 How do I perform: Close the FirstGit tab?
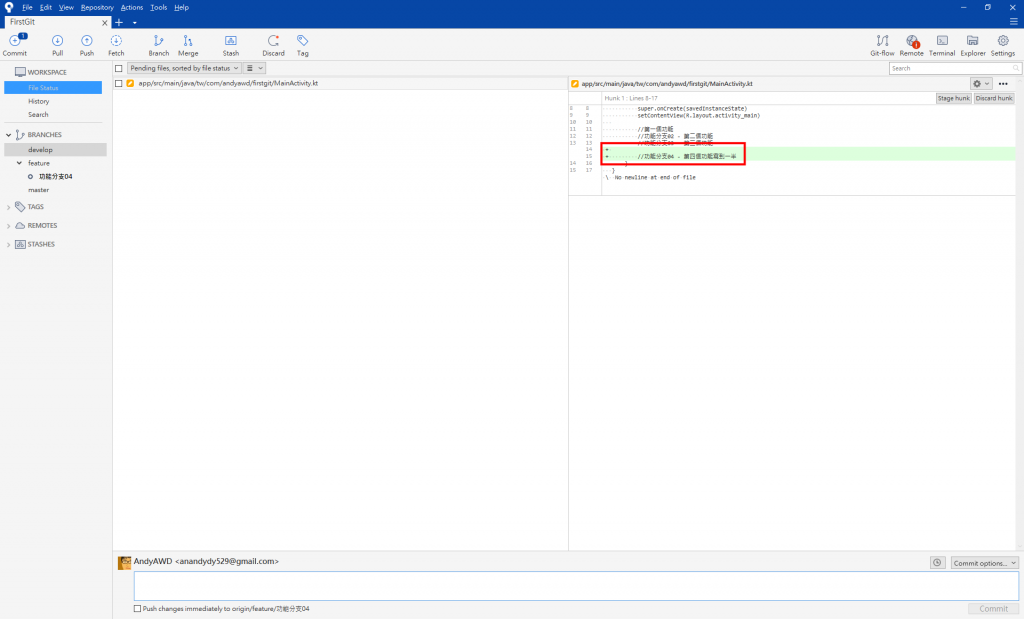pyautogui.click(x=104, y=23)
